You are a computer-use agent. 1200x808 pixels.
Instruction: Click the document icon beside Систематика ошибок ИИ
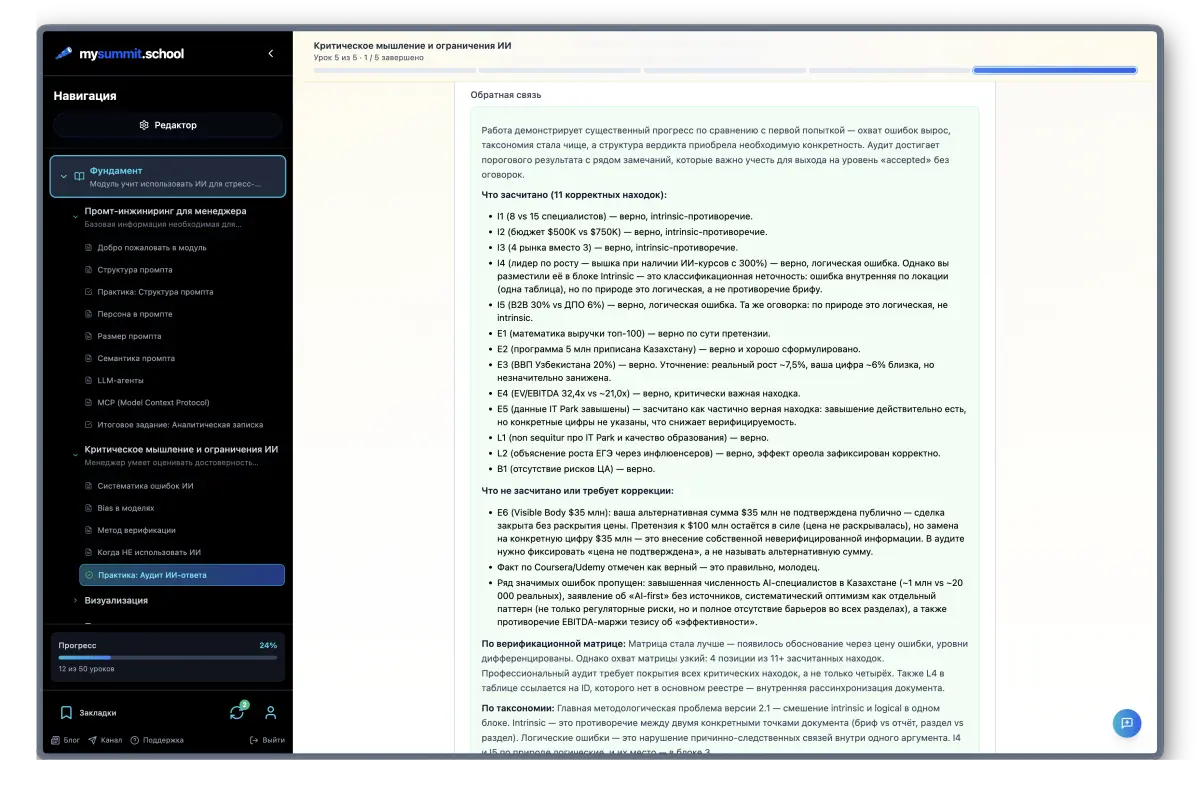[88, 486]
